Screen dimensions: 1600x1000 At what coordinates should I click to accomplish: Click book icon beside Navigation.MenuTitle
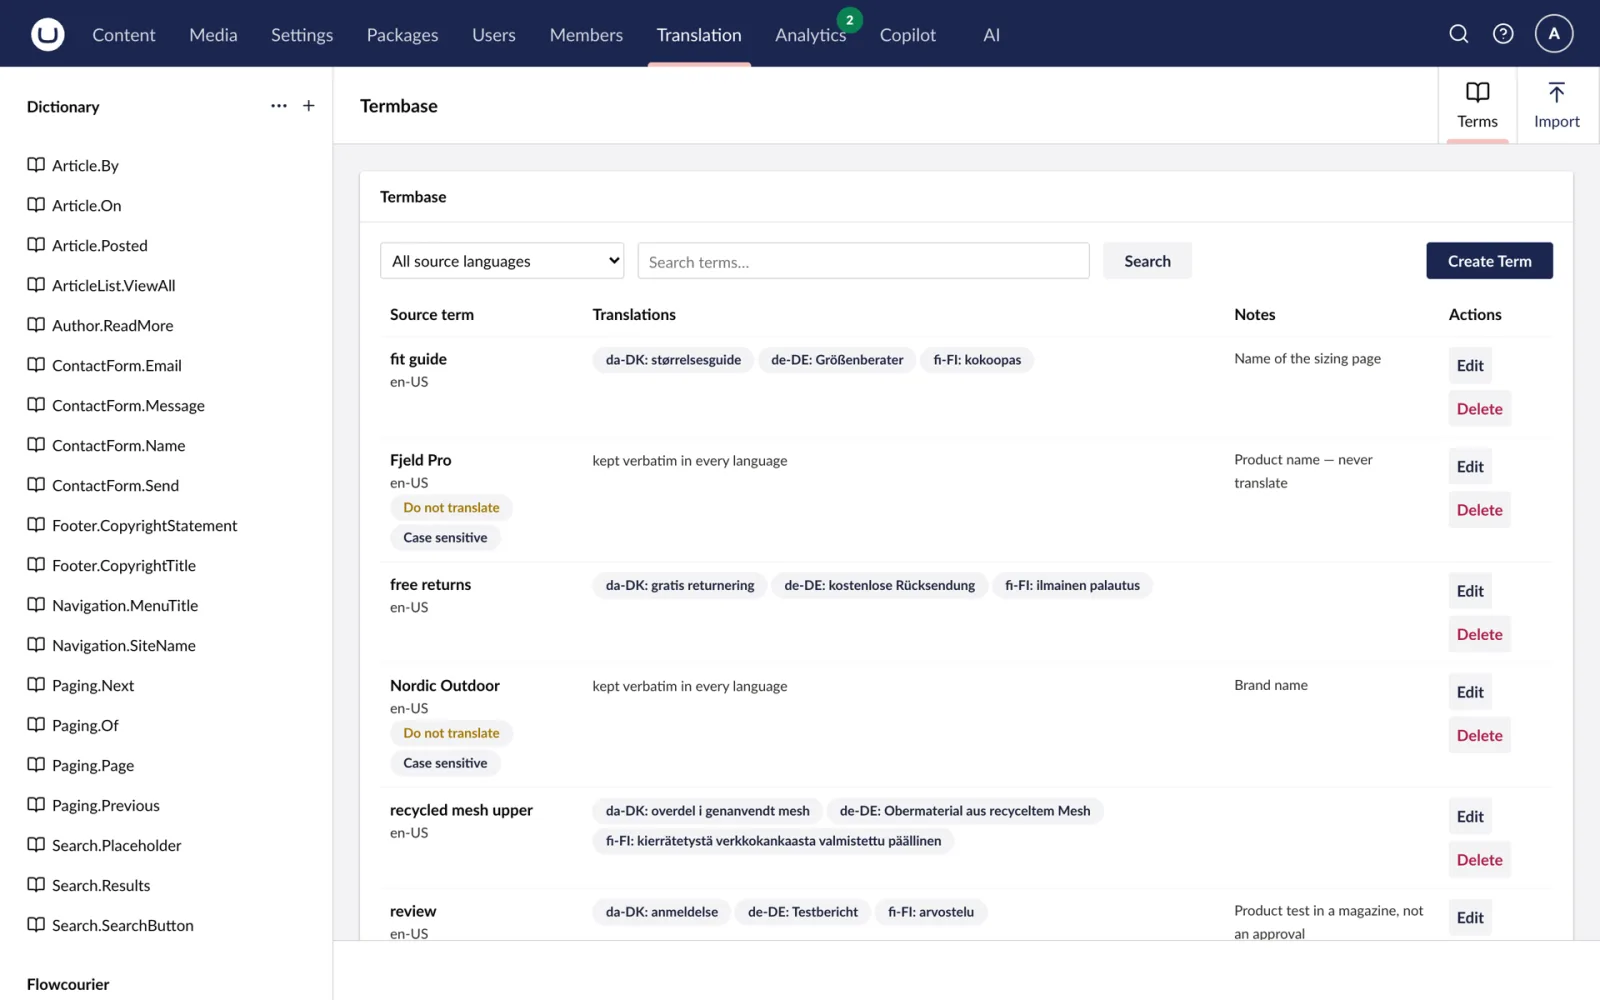[x=36, y=605]
